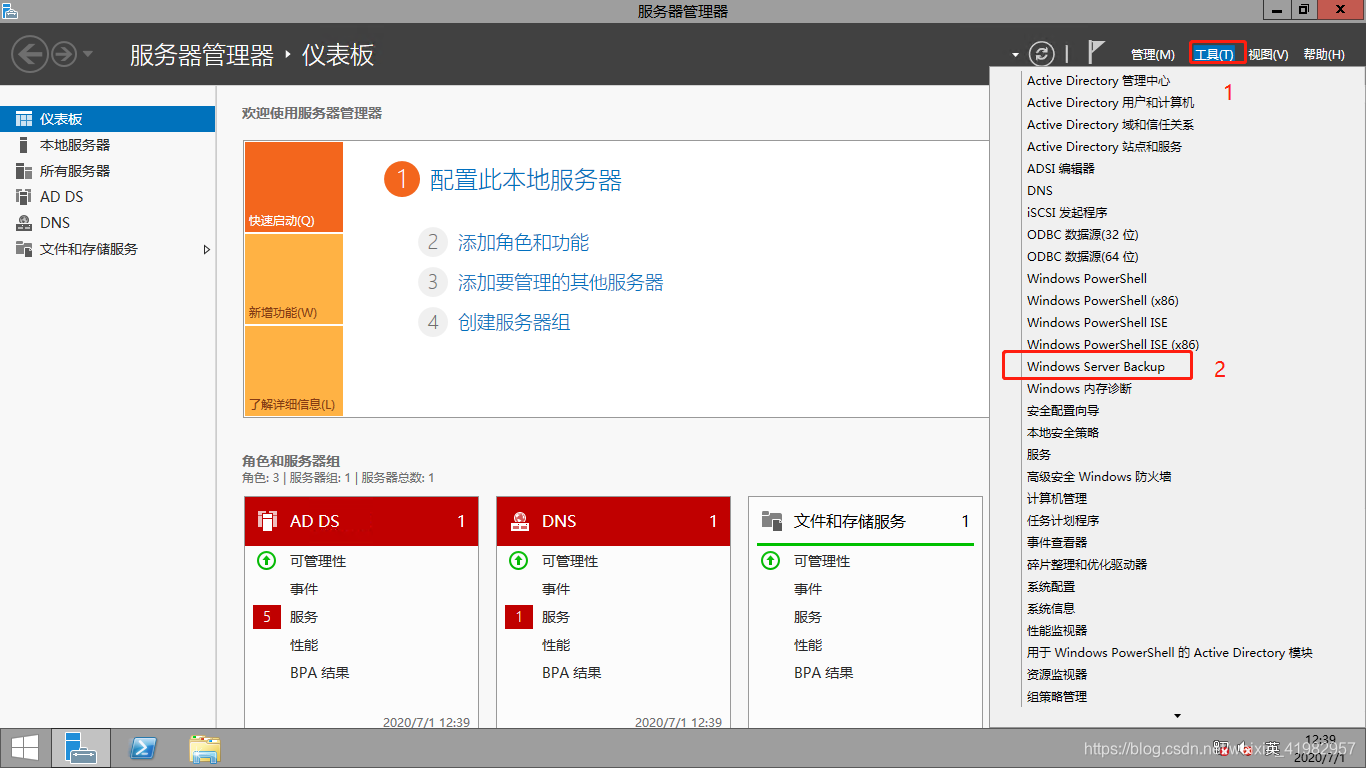Open 事件查看器 from Tools menu
Viewport: 1366px width, 768px height.
pyautogui.click(x=1057, y=543)
